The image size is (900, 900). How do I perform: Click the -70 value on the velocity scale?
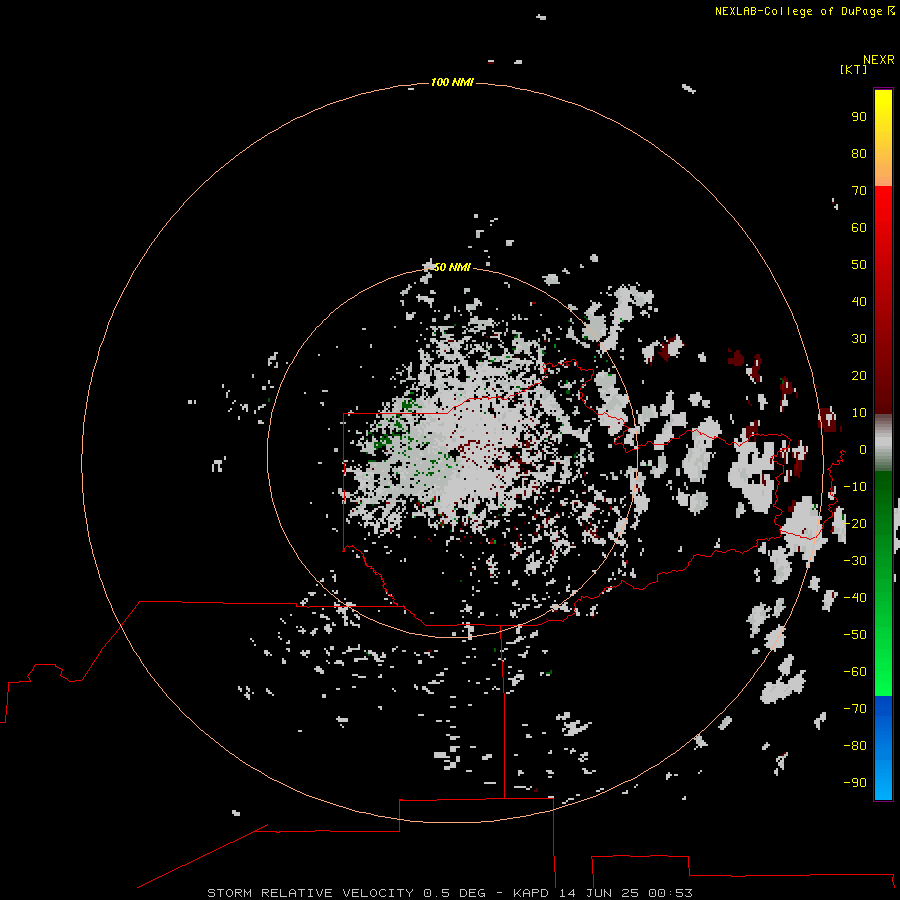coord(855,709)
